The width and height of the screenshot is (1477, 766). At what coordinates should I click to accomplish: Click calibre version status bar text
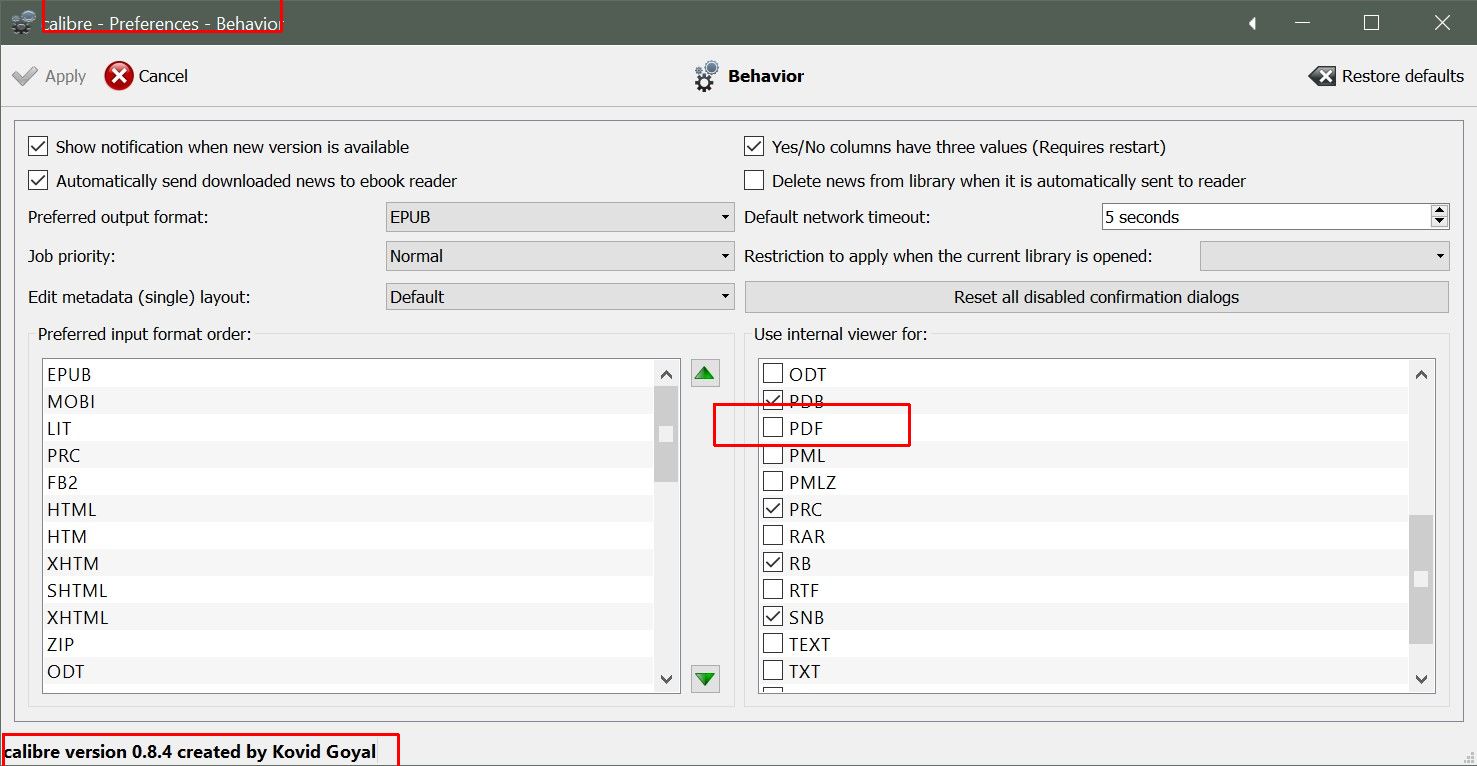[x=190, y=751]
